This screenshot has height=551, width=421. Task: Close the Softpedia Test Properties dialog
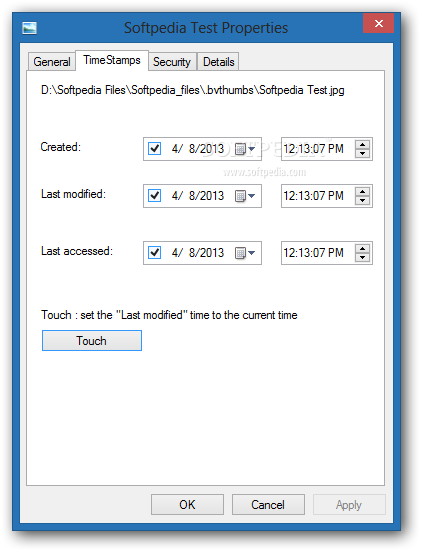coord(378,24)
